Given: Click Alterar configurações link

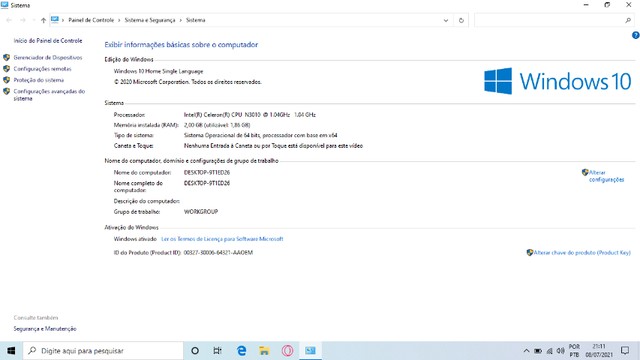Looking at the screenshot, I should (606, 176).
